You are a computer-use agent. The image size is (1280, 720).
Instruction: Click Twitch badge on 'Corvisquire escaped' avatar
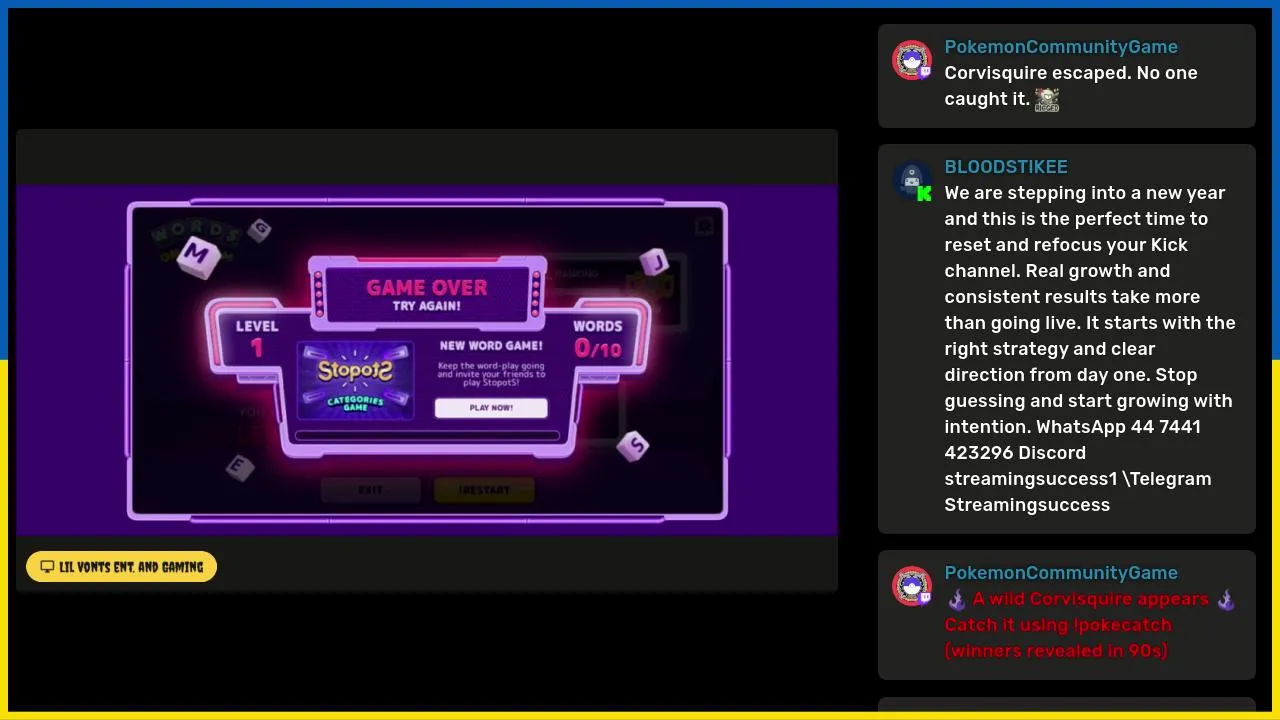coord(925,72)
